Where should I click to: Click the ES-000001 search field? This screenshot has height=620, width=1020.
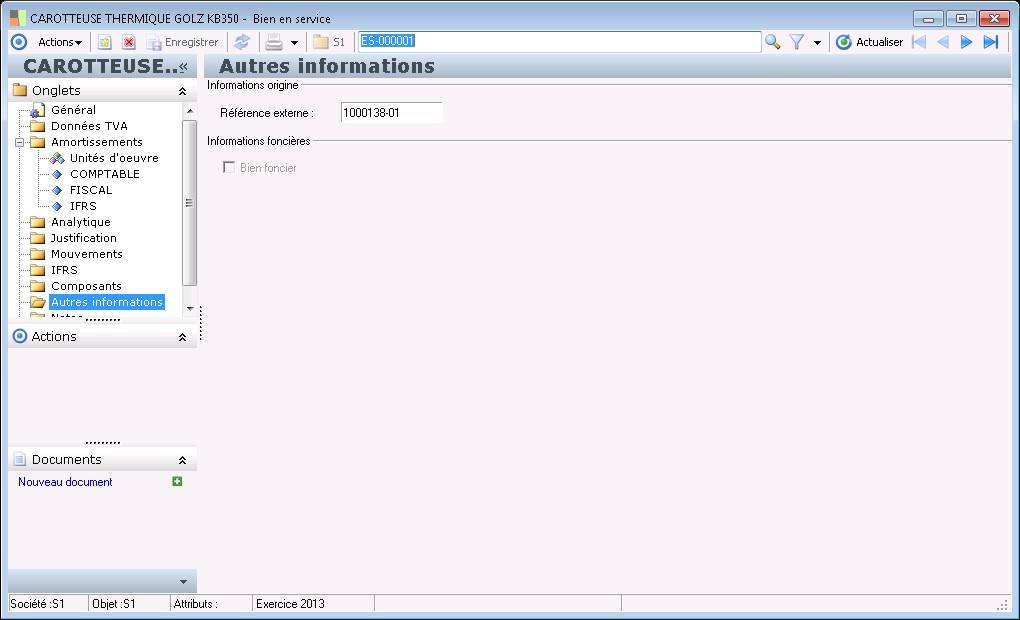(559, 42)
